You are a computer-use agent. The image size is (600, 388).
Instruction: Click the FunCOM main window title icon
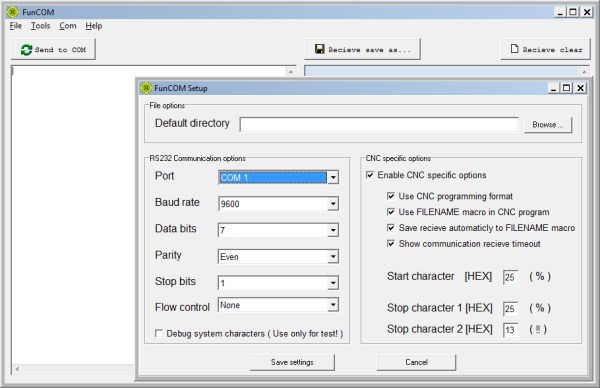(13, 12)
